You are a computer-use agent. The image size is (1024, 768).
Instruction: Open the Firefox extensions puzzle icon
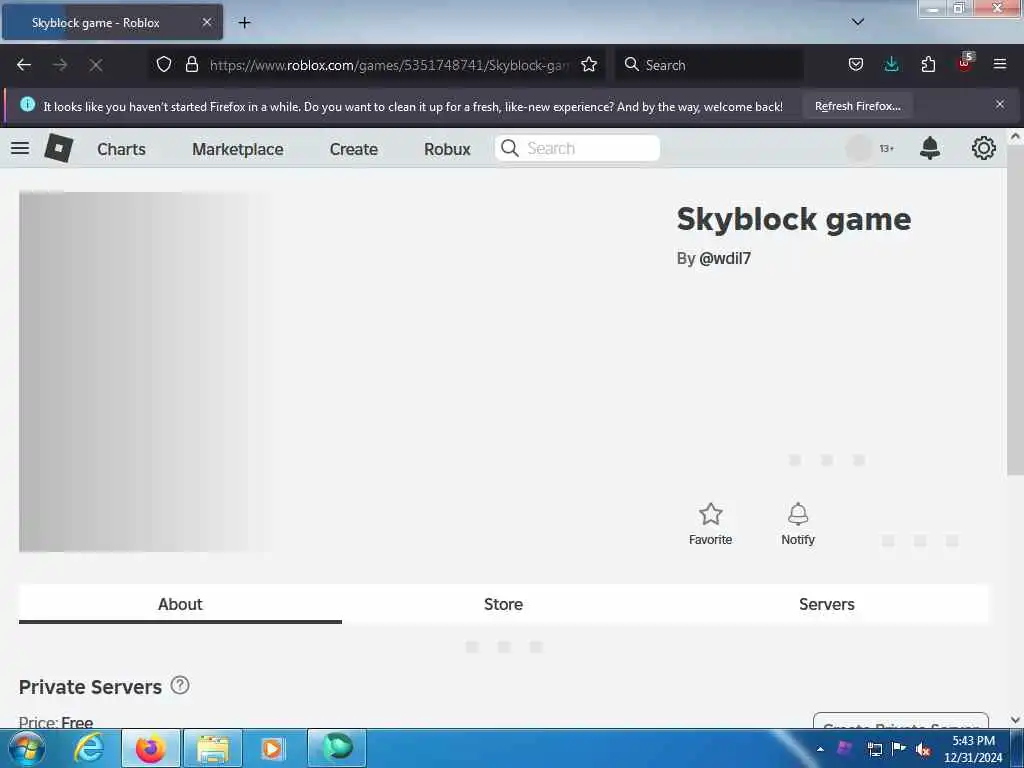tap(928, 64)
